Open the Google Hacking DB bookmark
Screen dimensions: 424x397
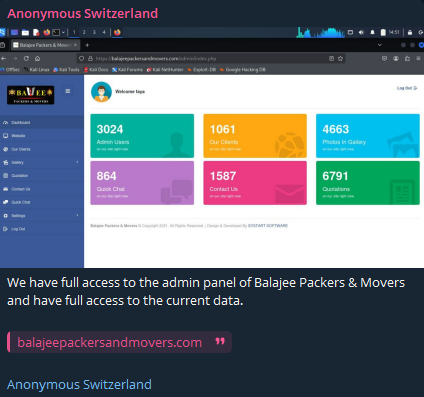click(x=243, y=70)
